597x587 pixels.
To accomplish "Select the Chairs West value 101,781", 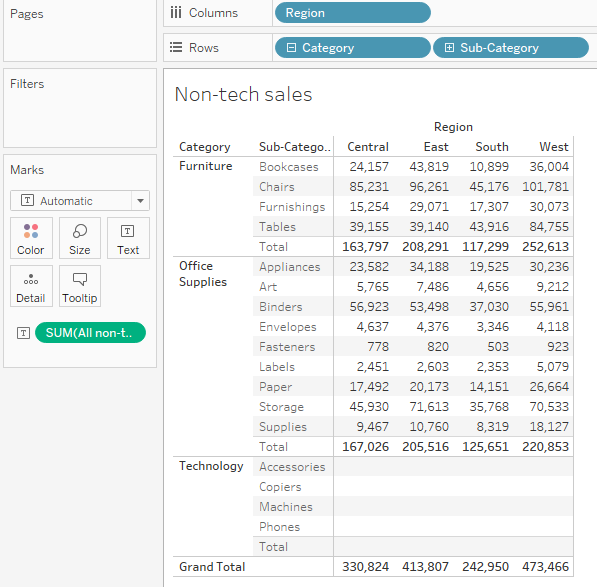I will 545,187.
